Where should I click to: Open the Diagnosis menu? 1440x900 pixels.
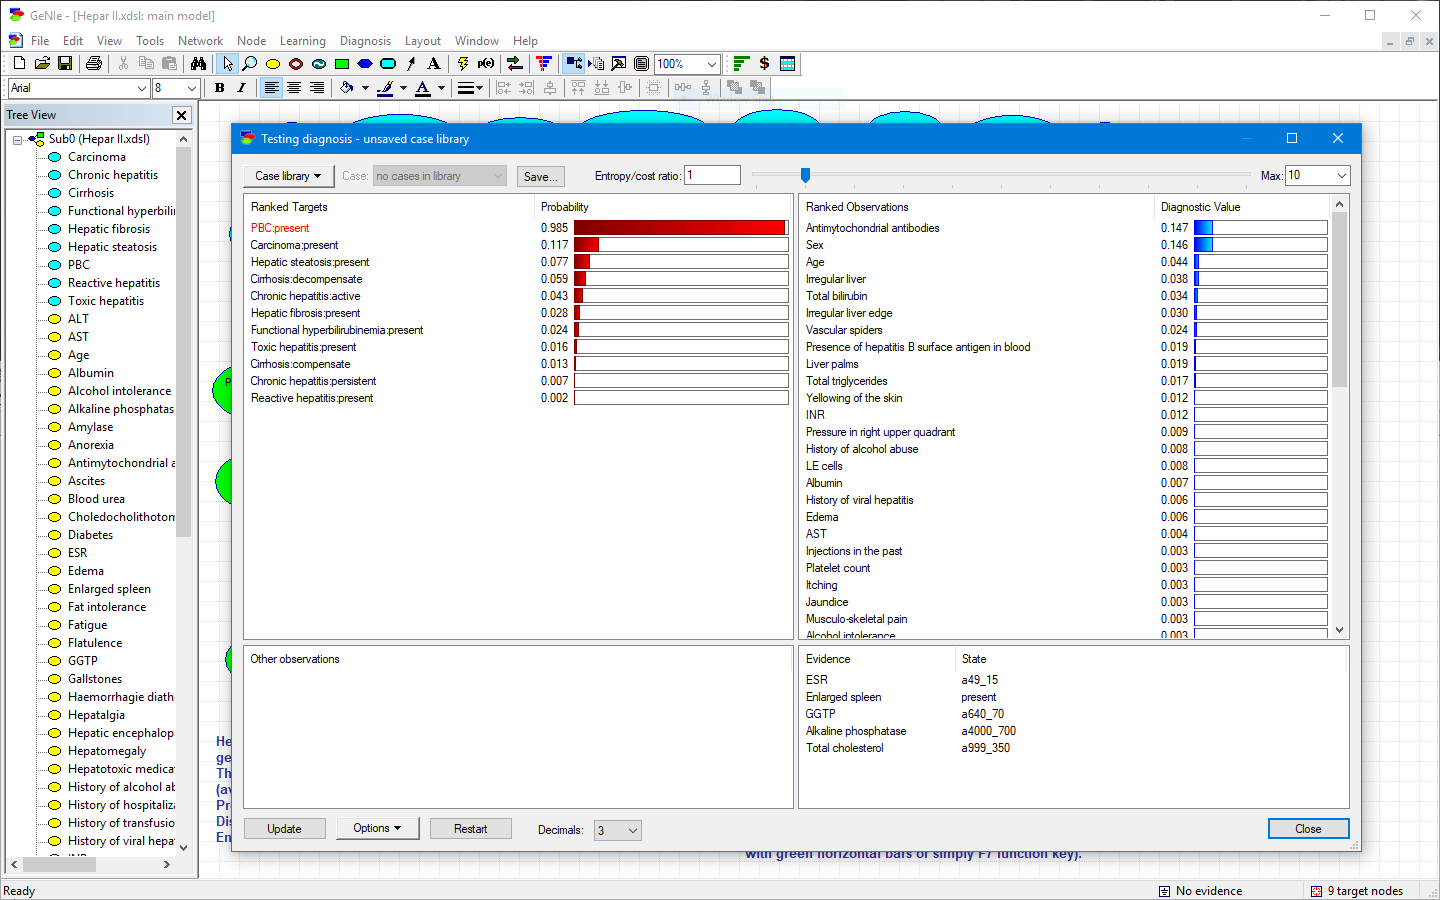click(x=365, y=41)
